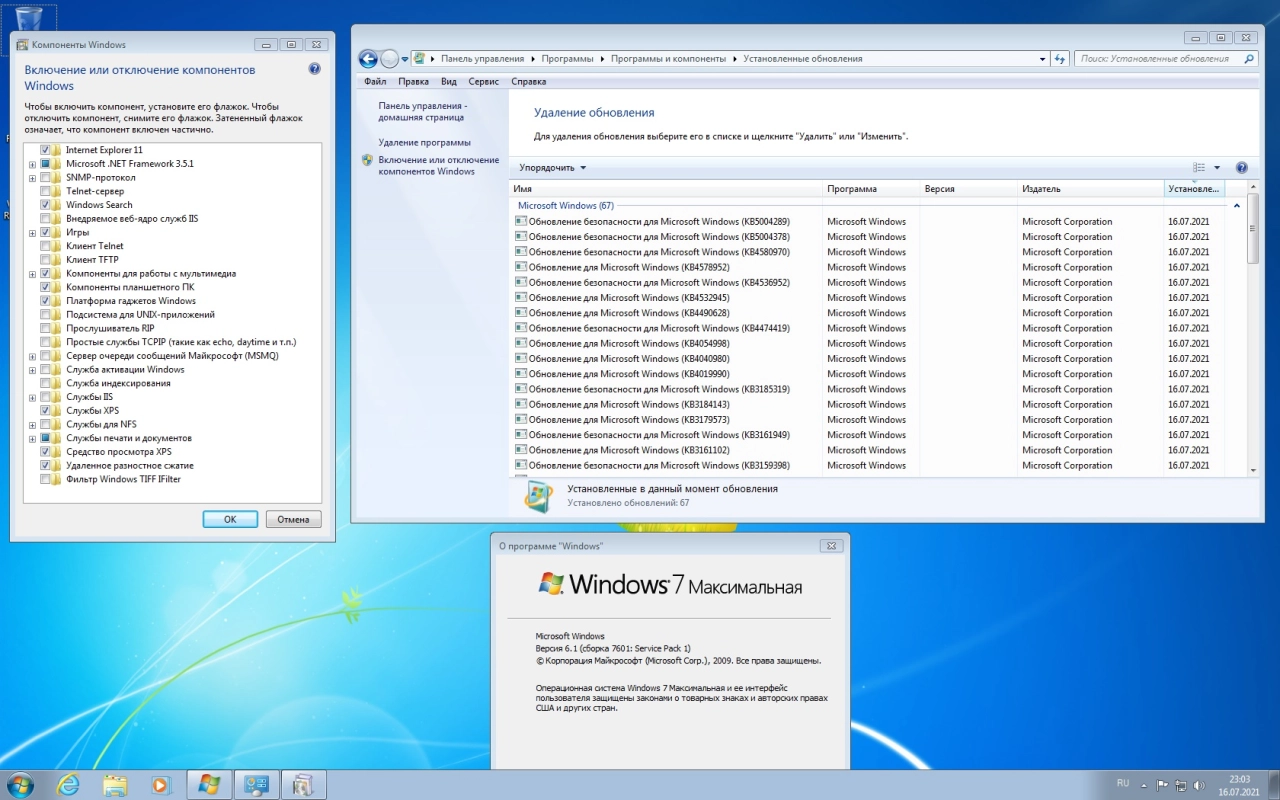Uncheck Windows Search component
The image size is (1280, 800).
[45, 205]
